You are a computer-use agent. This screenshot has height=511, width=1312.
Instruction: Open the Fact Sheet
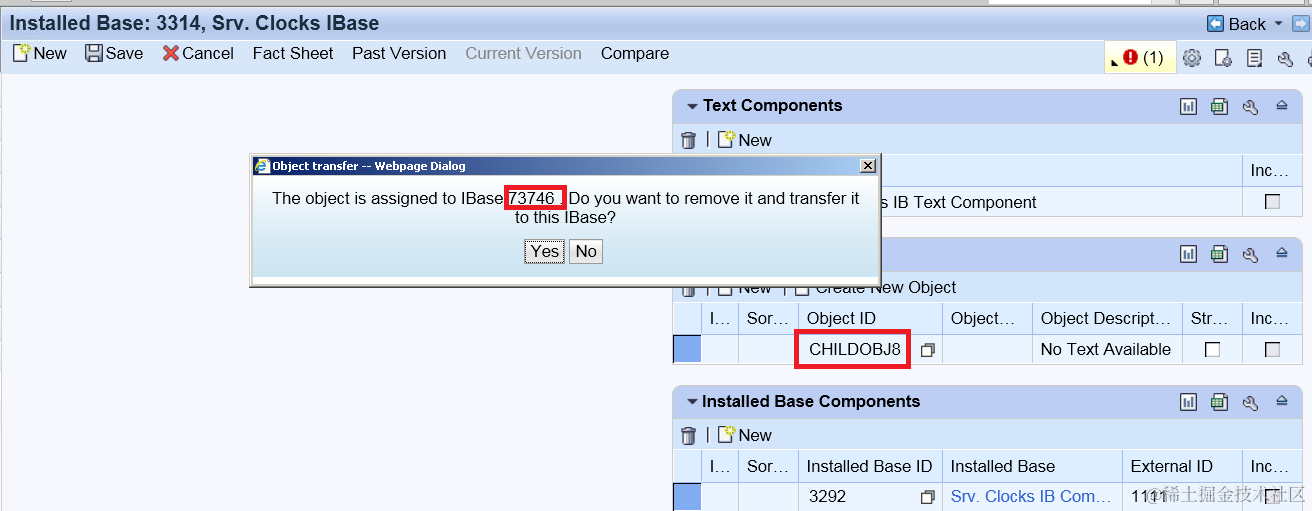pyautogui.click(x=293, y=53)
